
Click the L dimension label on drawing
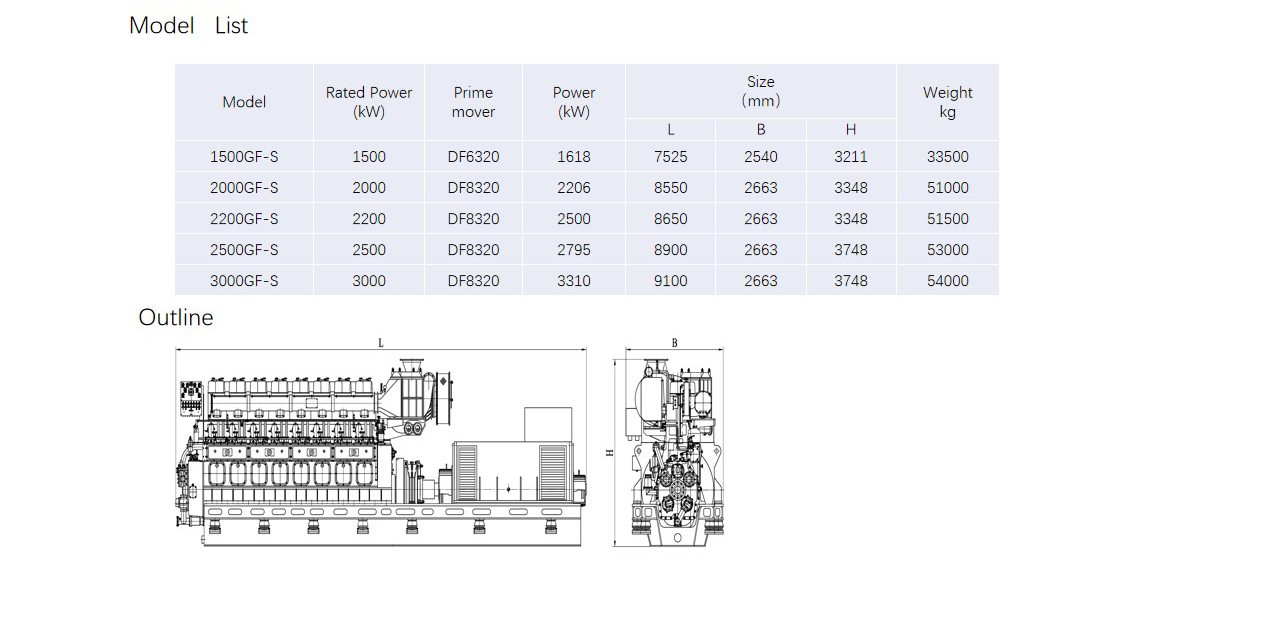coord(380,343)
